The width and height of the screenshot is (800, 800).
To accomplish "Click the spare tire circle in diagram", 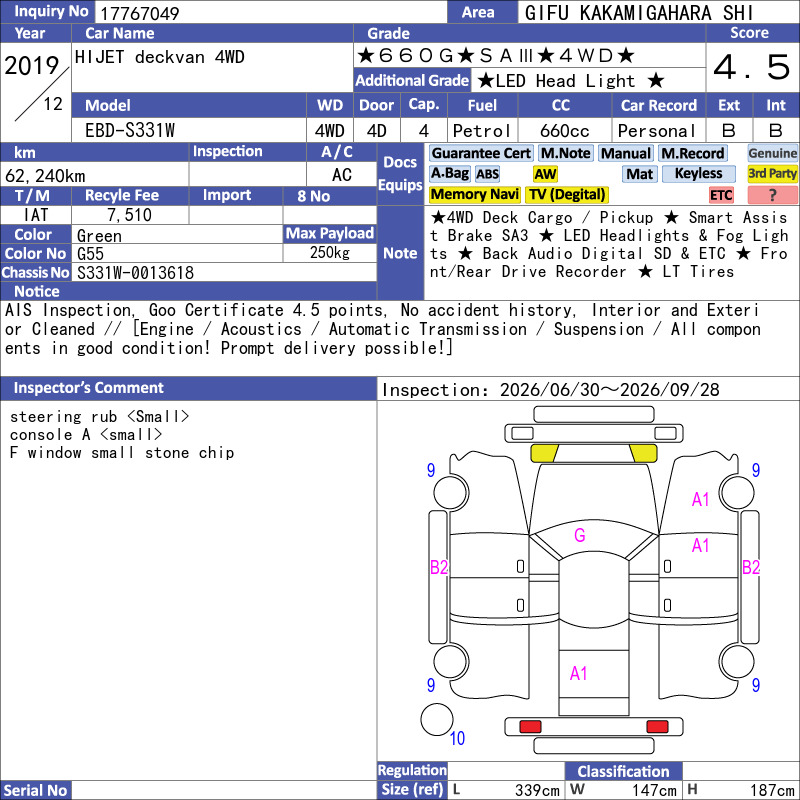I will pos(437,719).
